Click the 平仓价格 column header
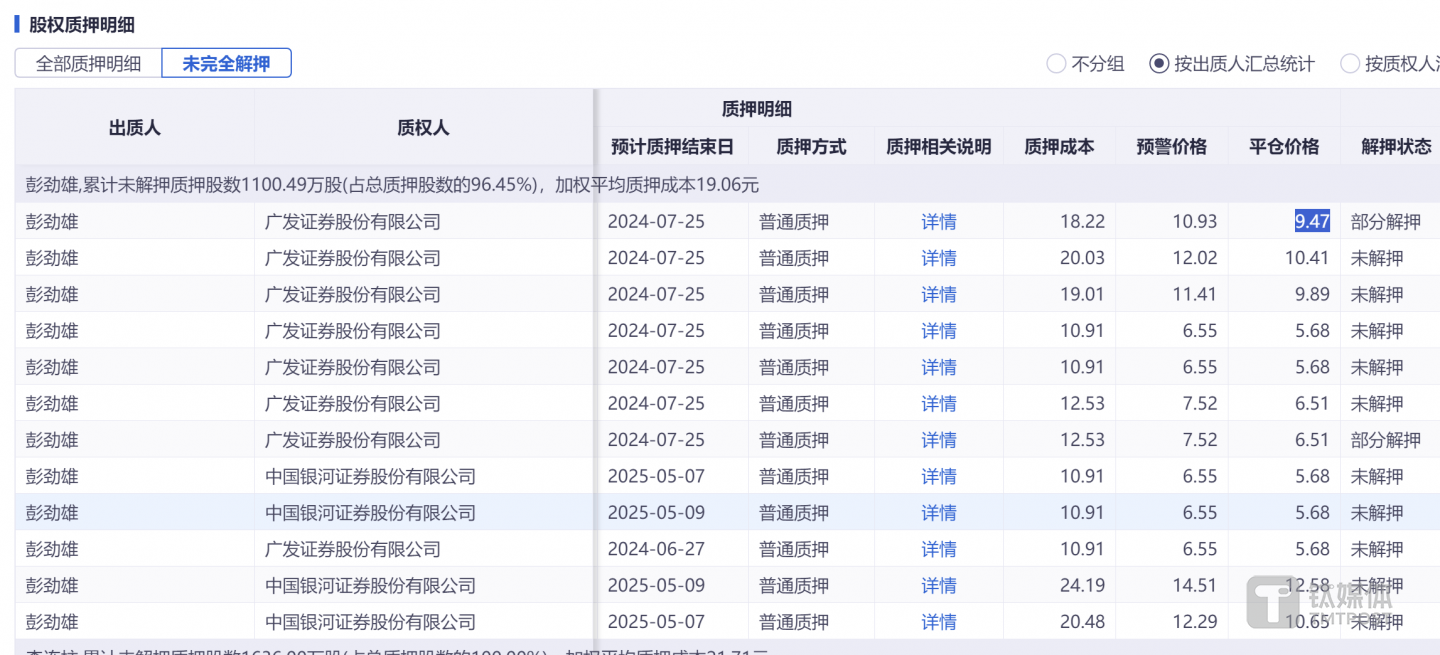1440x655 pixels. [1284, 147]
